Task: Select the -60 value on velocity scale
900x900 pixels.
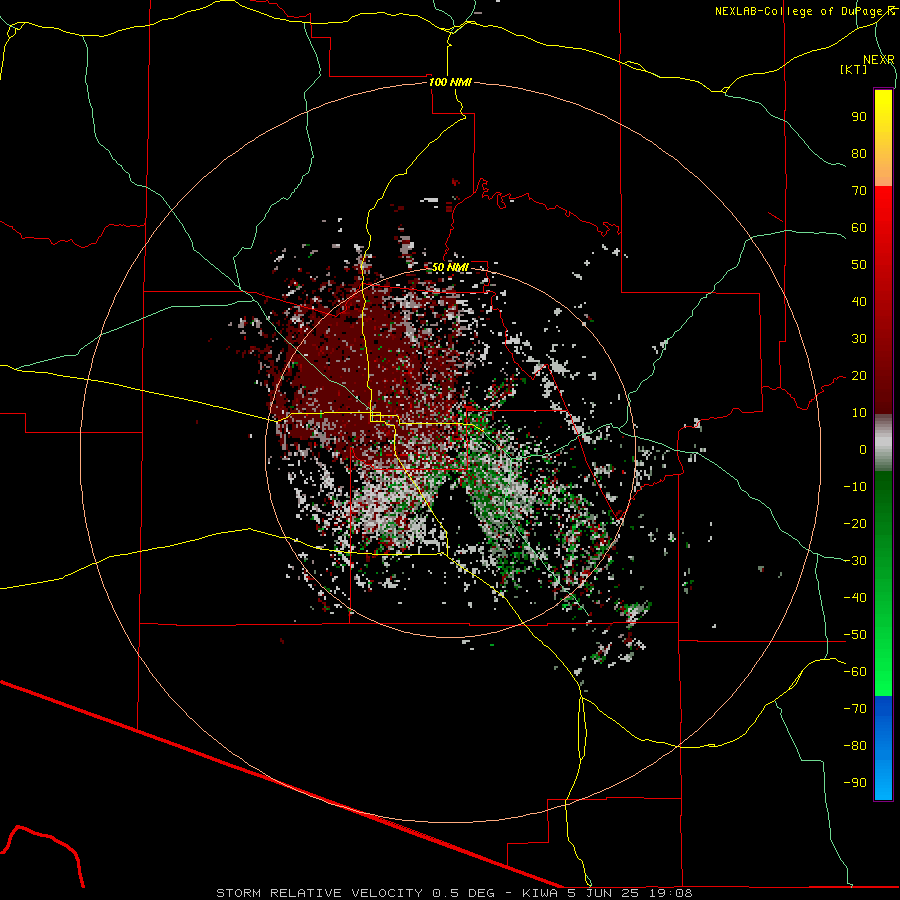Action: point(855,672)
